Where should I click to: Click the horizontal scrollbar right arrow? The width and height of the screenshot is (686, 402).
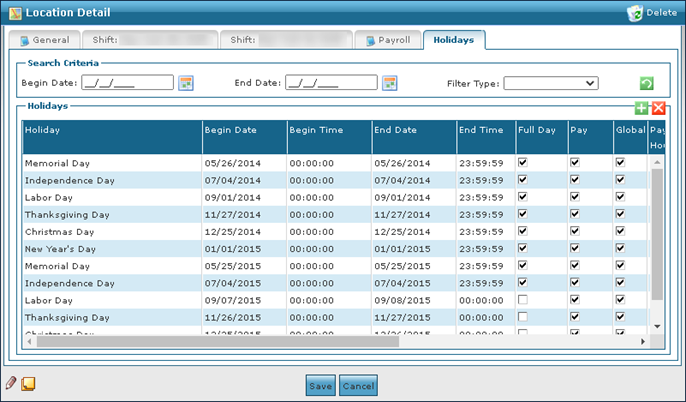[643, 342]
